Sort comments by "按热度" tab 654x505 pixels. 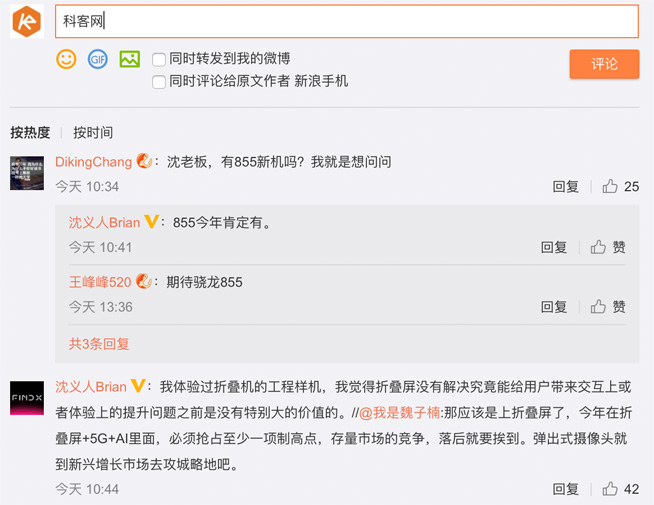click(30, 132)
